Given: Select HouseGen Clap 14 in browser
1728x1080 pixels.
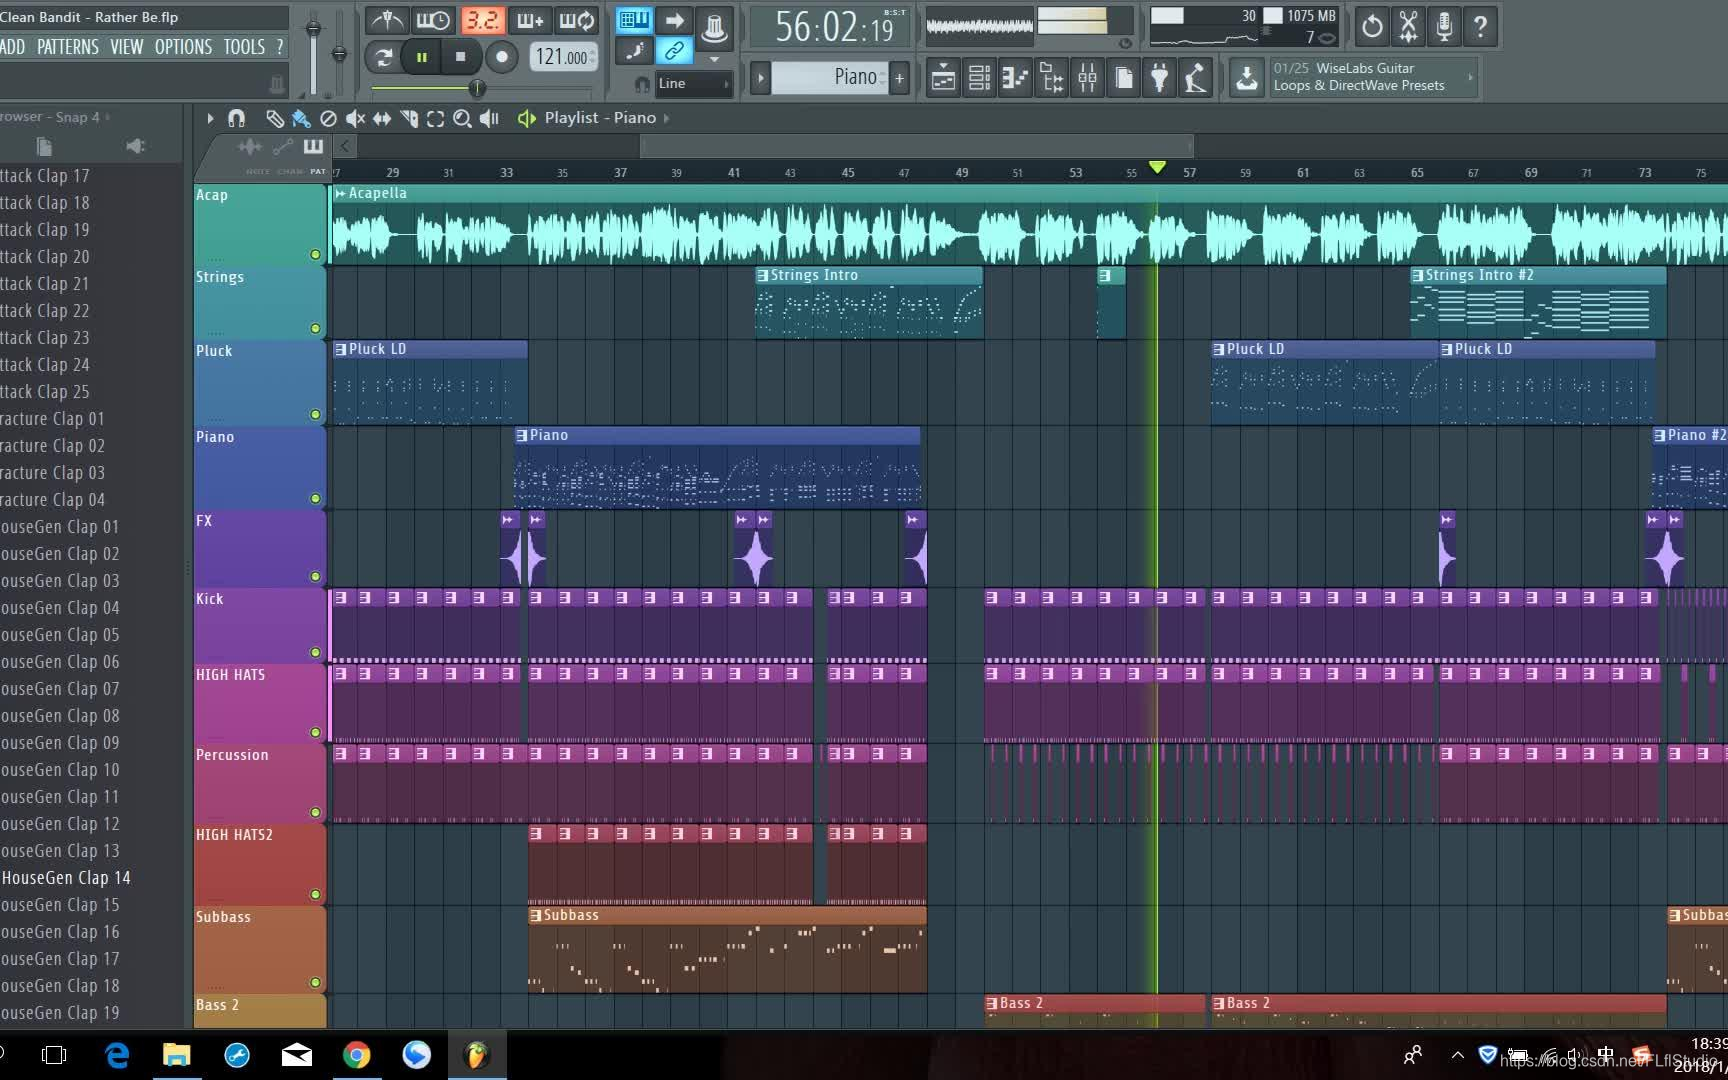Looking at the screenshot, I should pos(66,878).
